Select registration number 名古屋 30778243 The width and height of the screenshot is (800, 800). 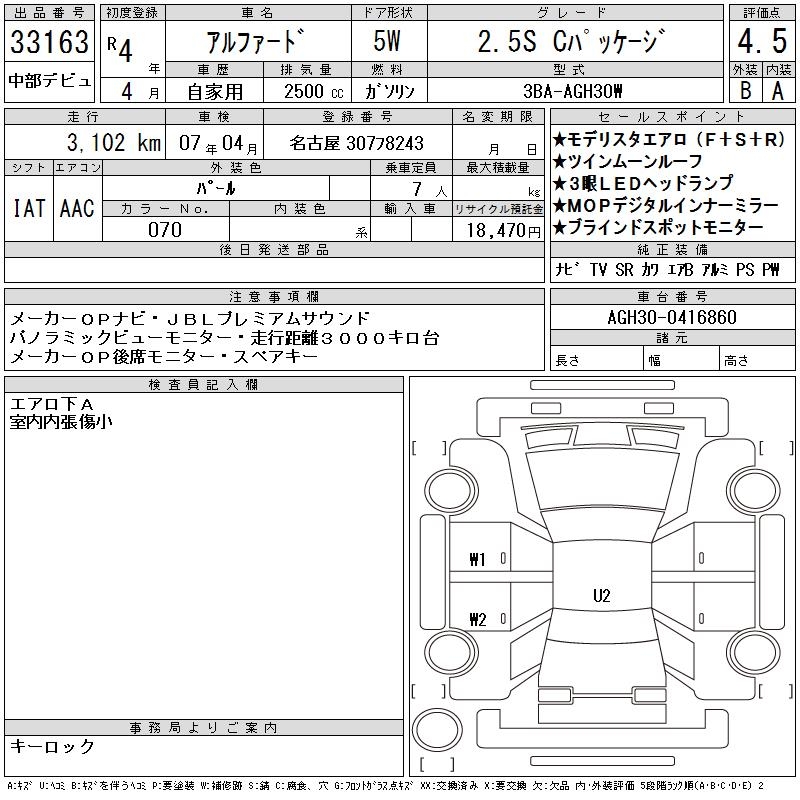(356, 143)
